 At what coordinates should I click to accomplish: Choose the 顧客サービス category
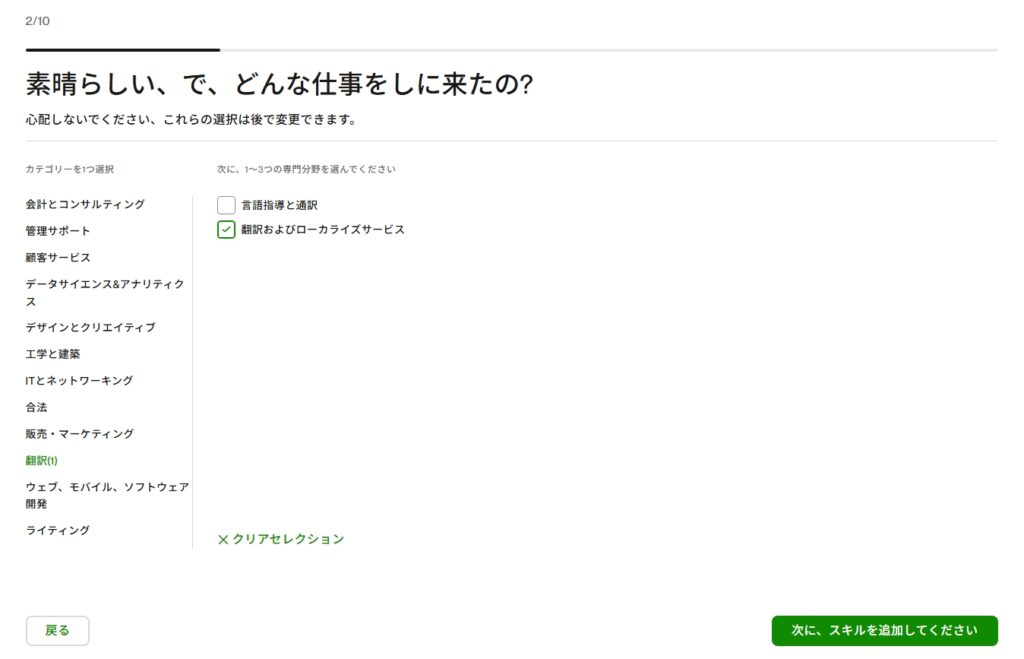pos(58,257)
